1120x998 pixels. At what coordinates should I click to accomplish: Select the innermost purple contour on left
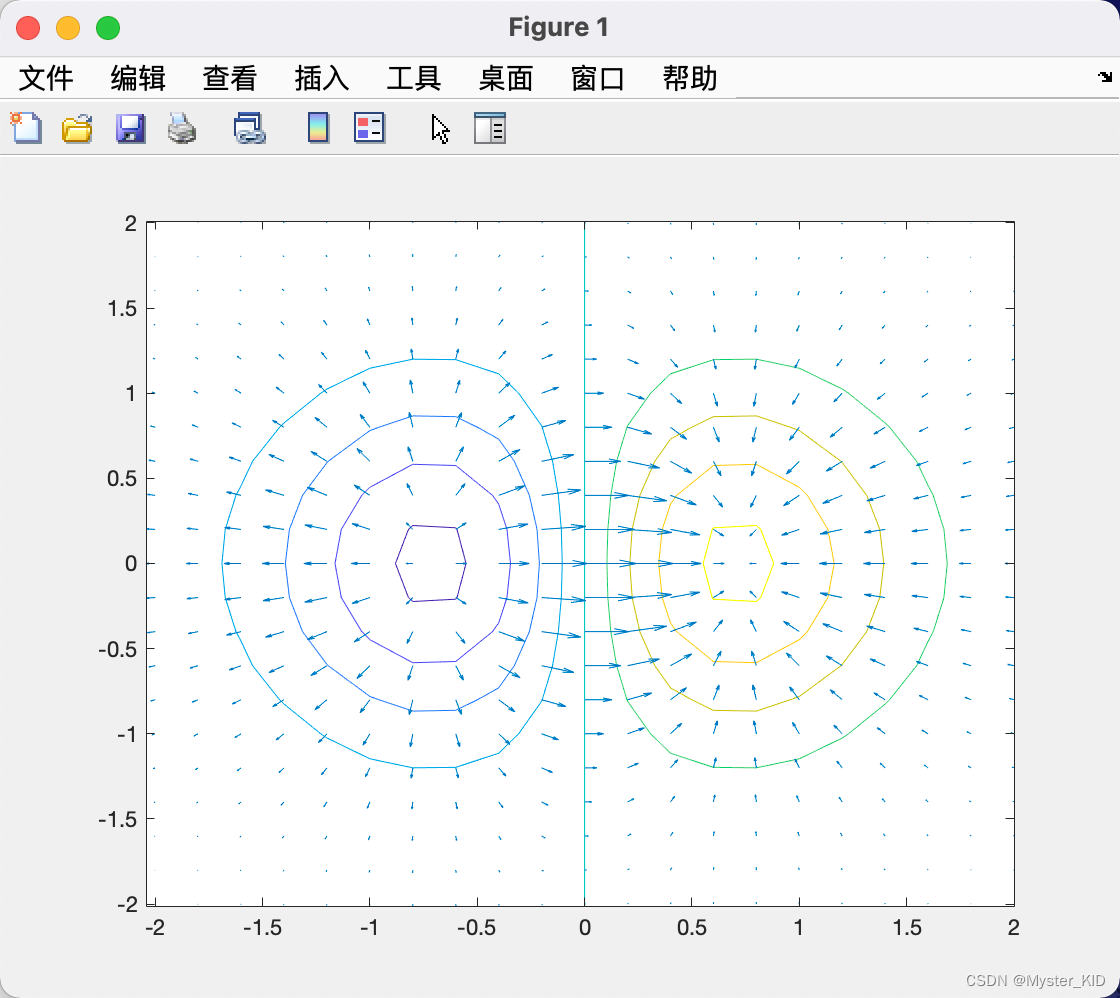point(396,563)
